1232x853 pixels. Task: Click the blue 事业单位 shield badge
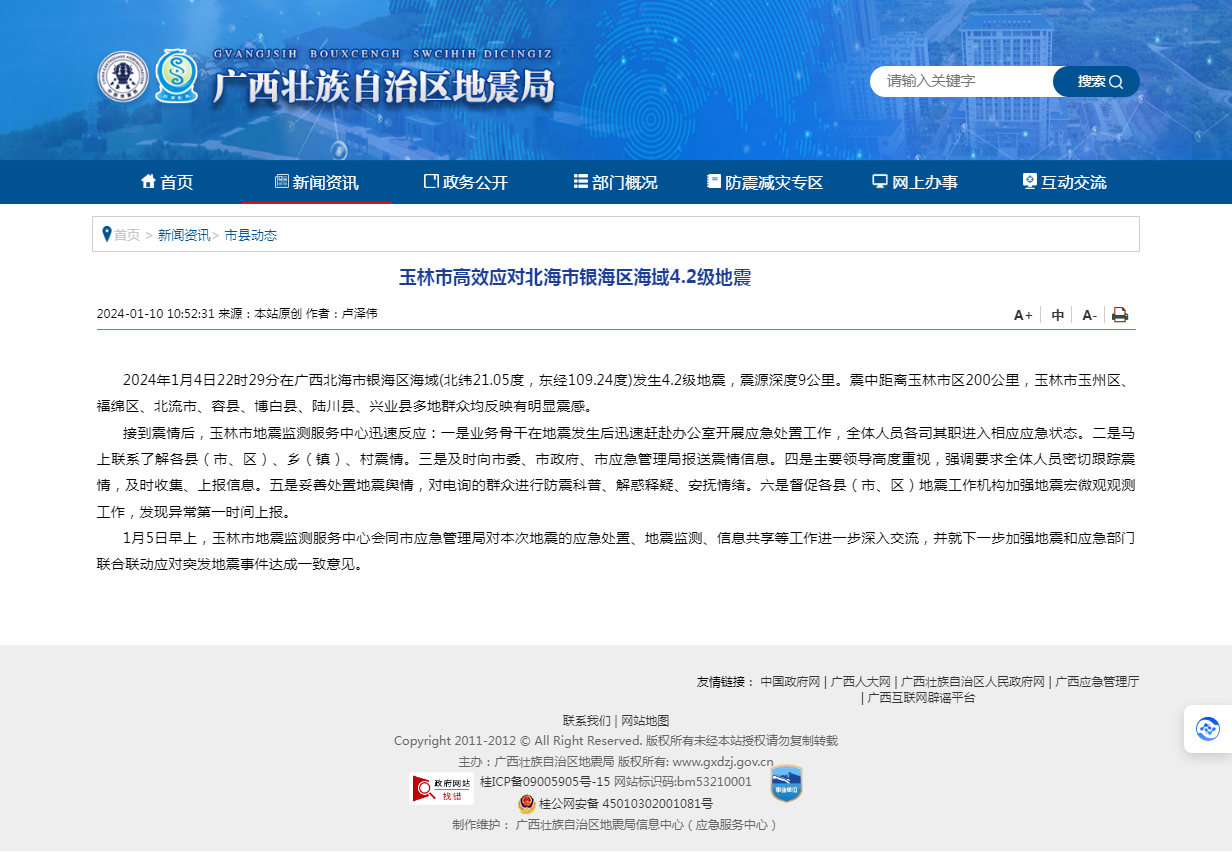pyautogui.click(x=786, y=786)
